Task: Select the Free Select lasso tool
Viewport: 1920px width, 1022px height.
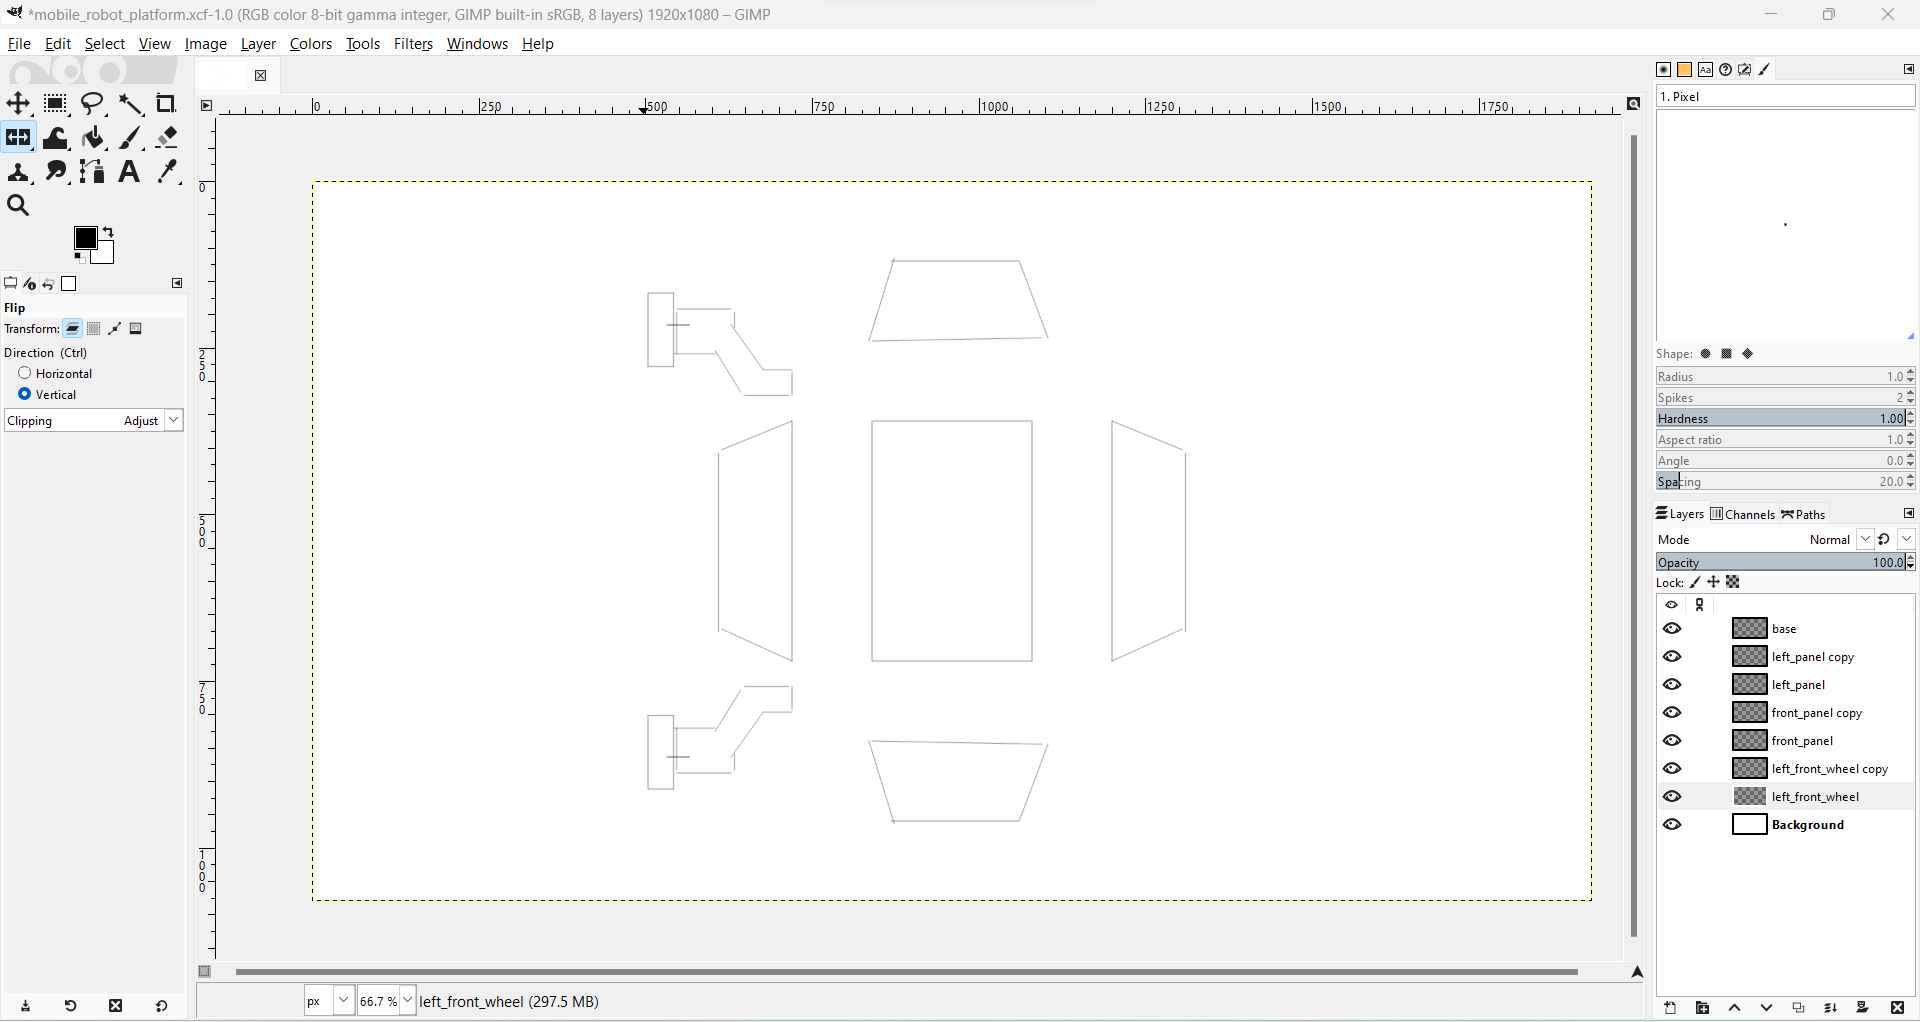Action: tap(93, 104)
